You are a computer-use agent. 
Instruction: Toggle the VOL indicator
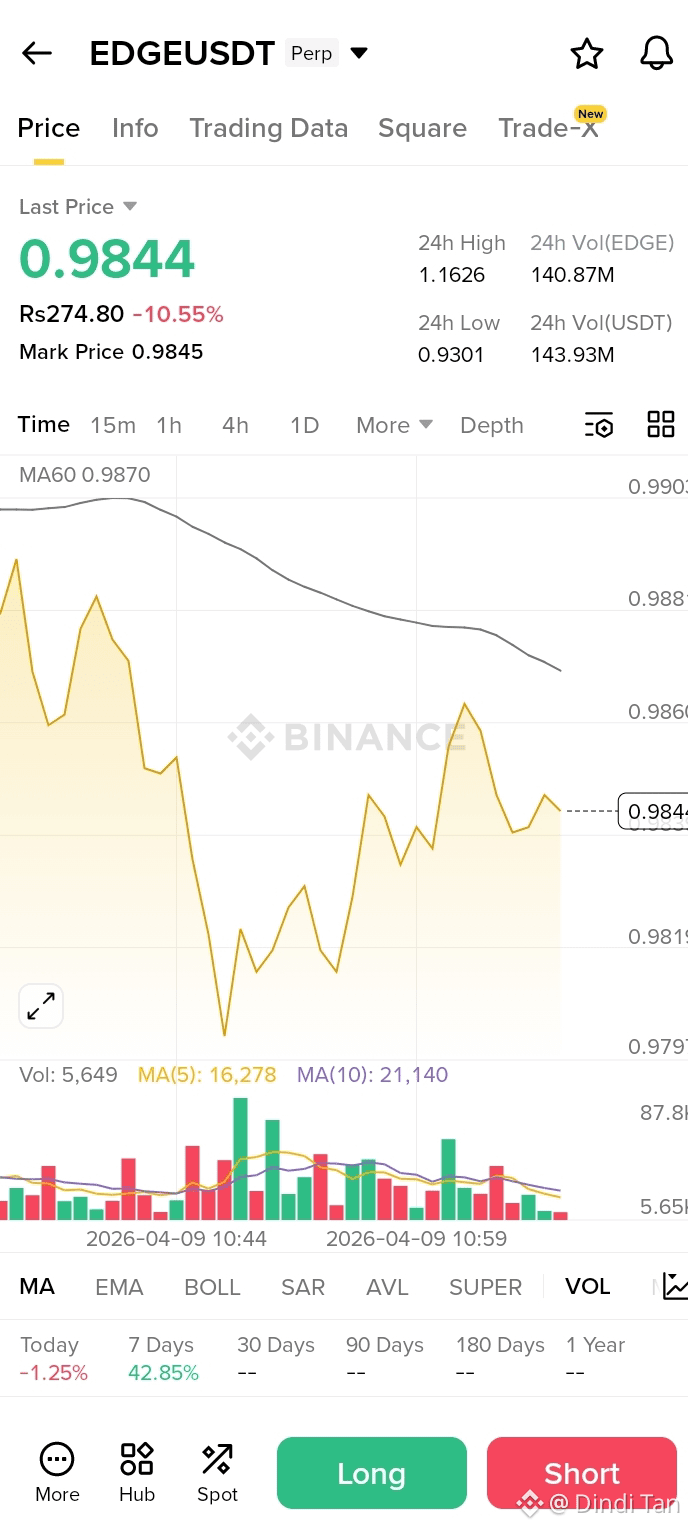pyautogui.click(x=588, y=1287)
